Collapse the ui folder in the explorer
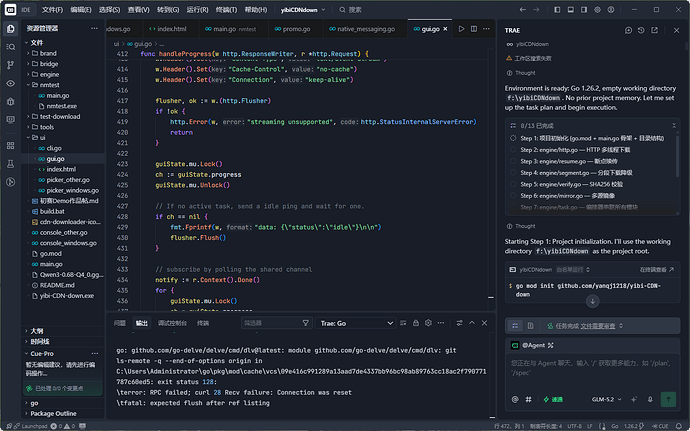Screen dimensions: 690x431 64,137
